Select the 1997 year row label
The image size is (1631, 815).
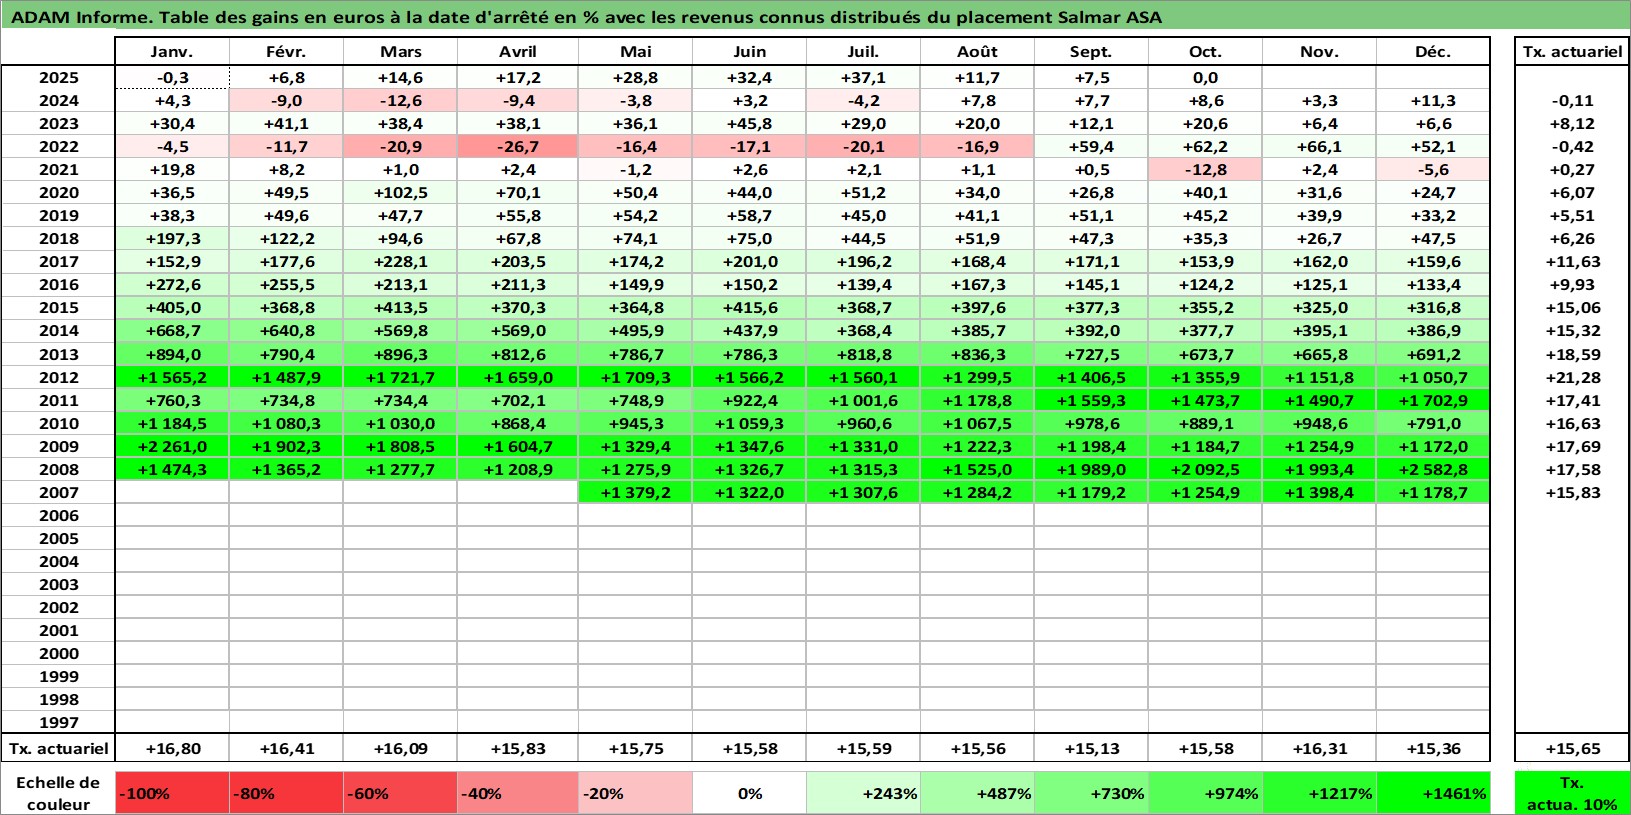coord(59,723)
